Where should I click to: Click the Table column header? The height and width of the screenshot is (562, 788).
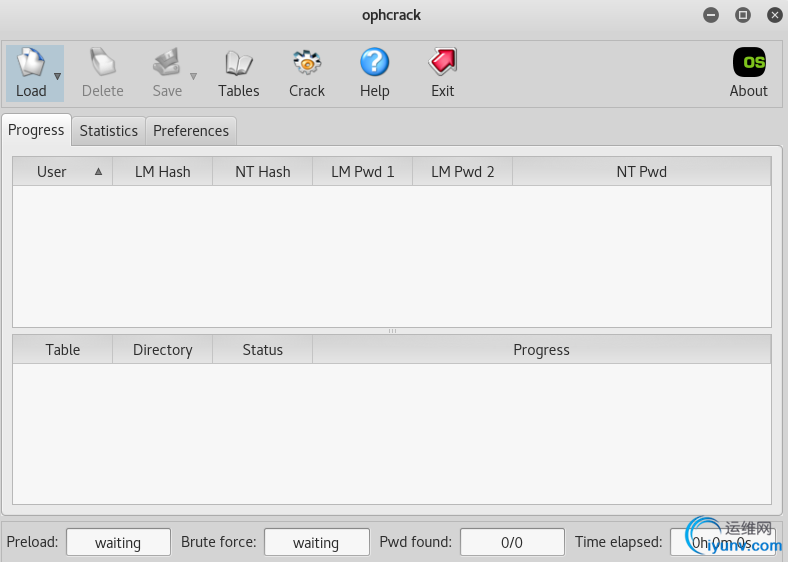pyautogui.click(x=62, y=349)
